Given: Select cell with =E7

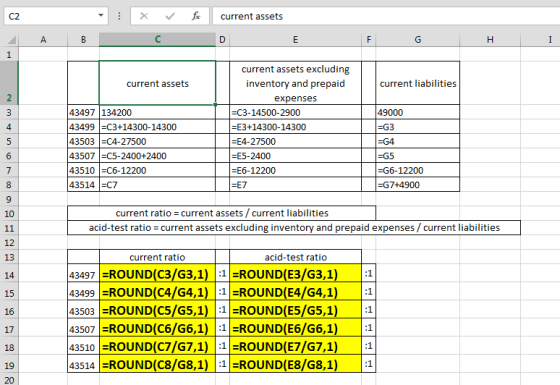Looking at the screenshot, I should click(x=295, y=185).
